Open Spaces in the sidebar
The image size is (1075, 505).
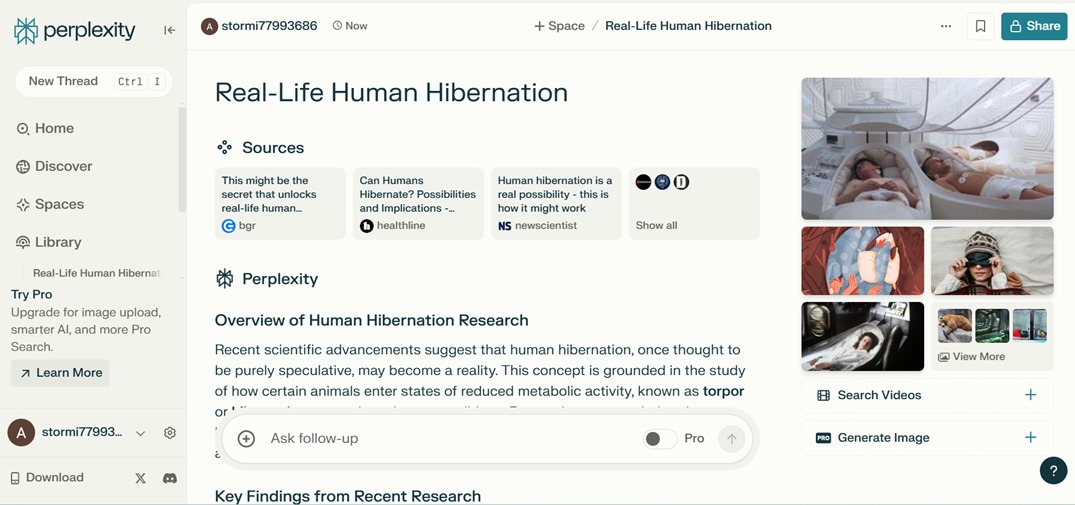pos(50,204)
